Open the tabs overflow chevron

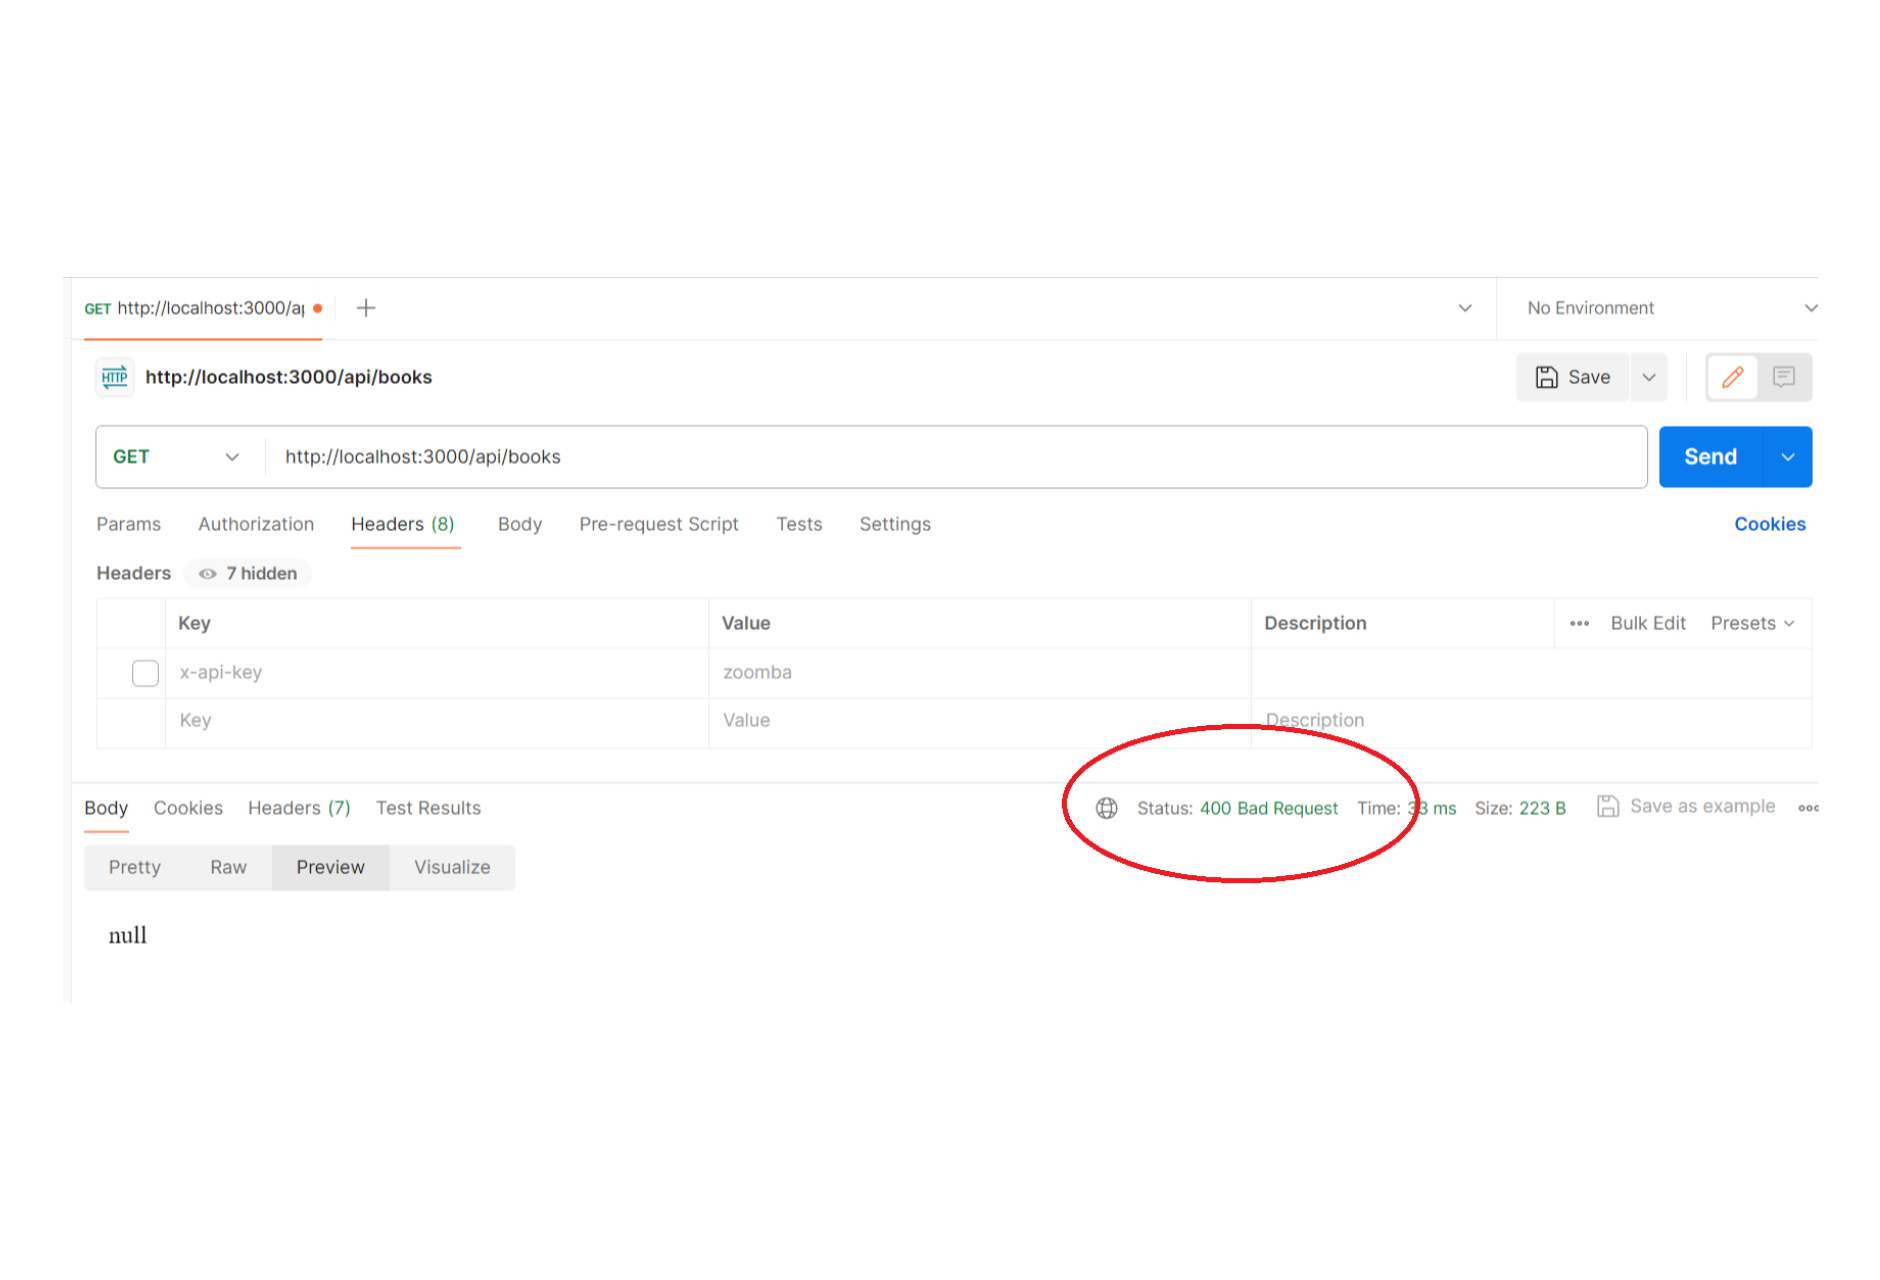tap(1464, 308)
